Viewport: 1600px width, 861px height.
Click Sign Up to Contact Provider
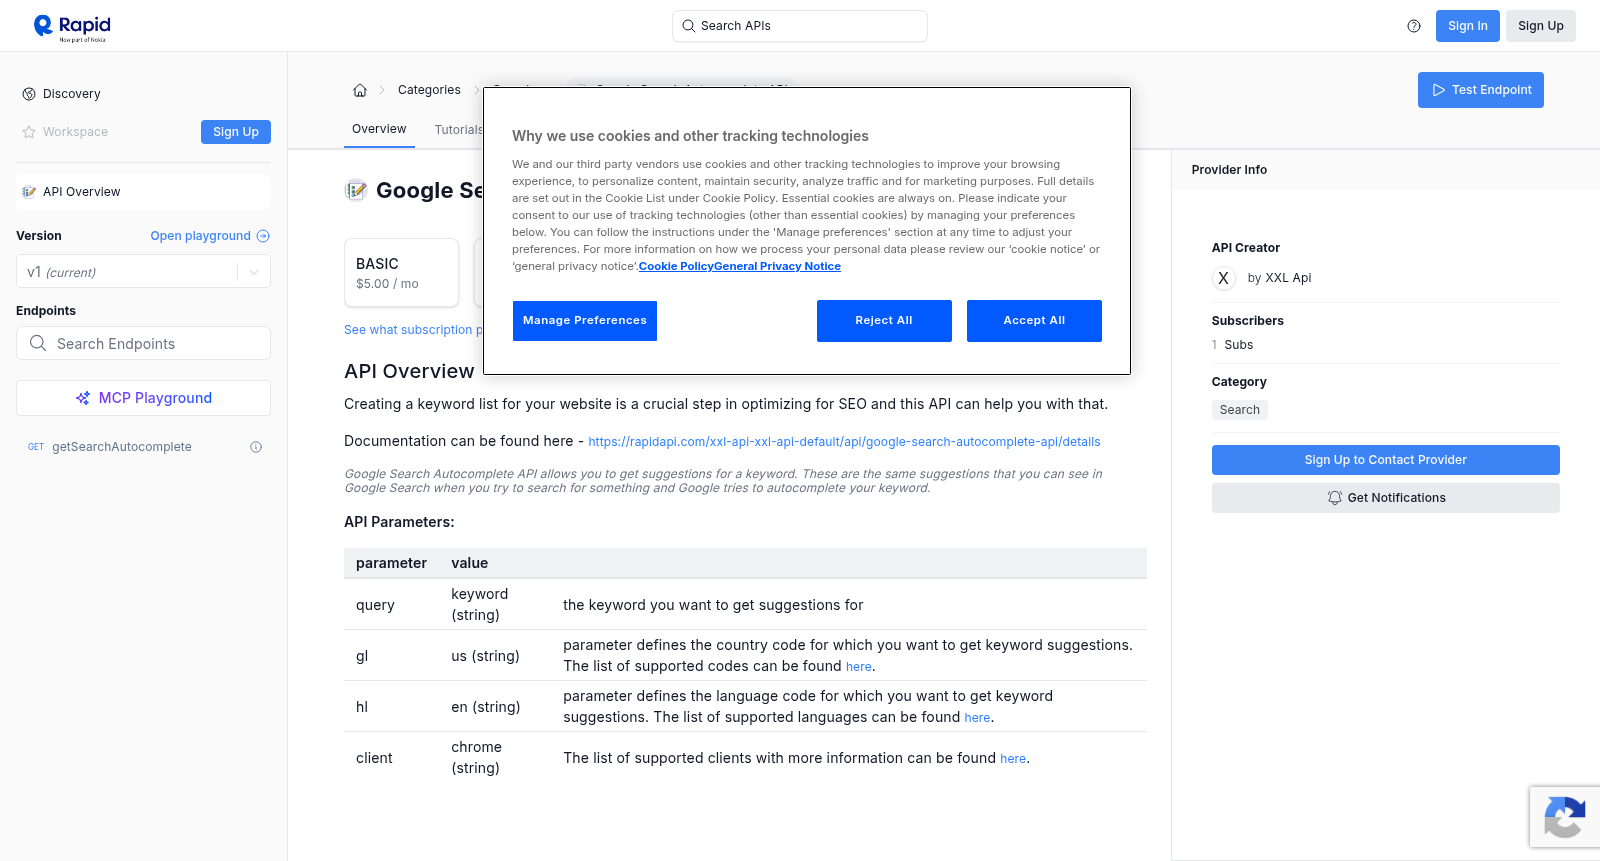pyautogui.click(x=1385, y=460)
